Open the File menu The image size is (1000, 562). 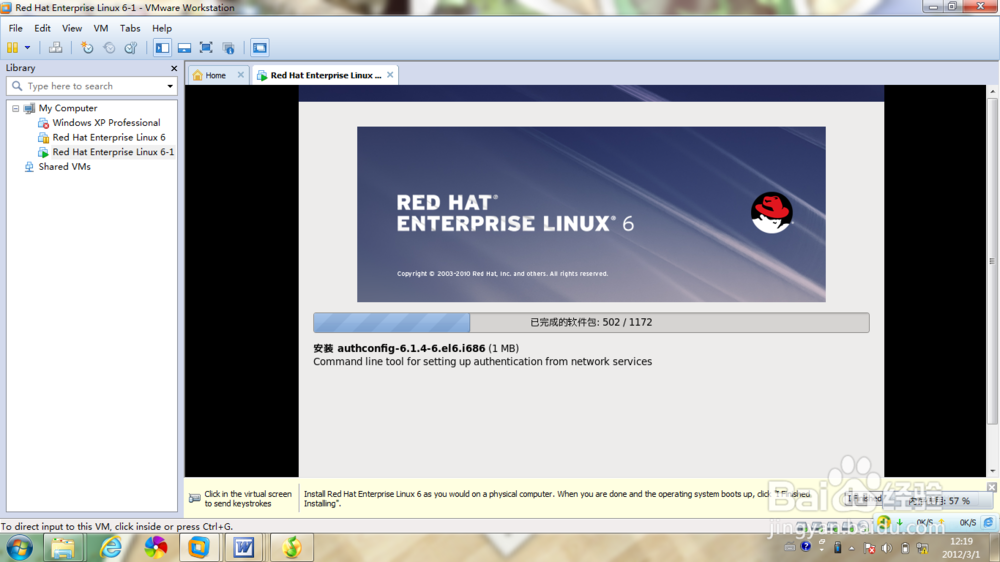[15, 28]
